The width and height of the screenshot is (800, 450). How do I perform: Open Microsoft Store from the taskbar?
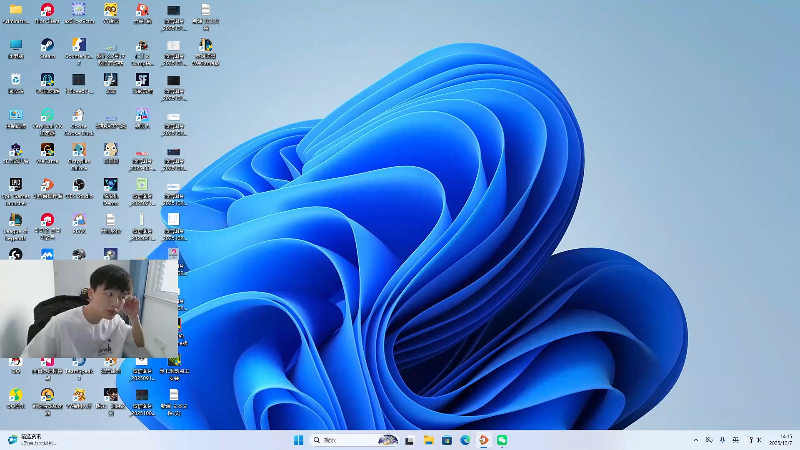coord(446,440)
